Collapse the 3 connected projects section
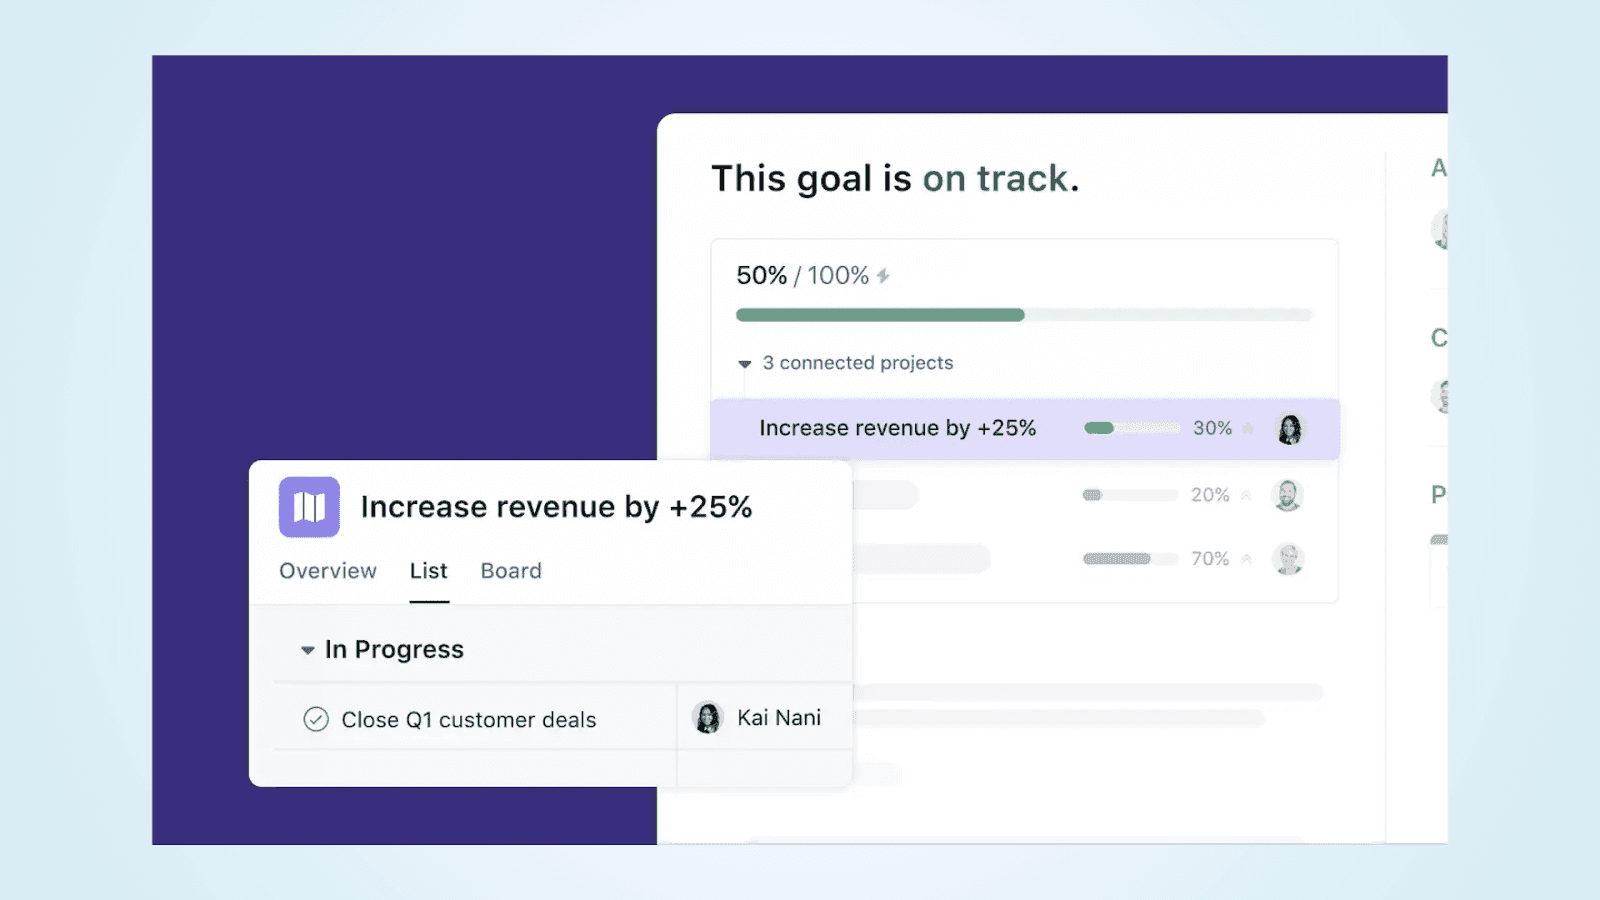1600x900 pixels. tap(744, 363)
